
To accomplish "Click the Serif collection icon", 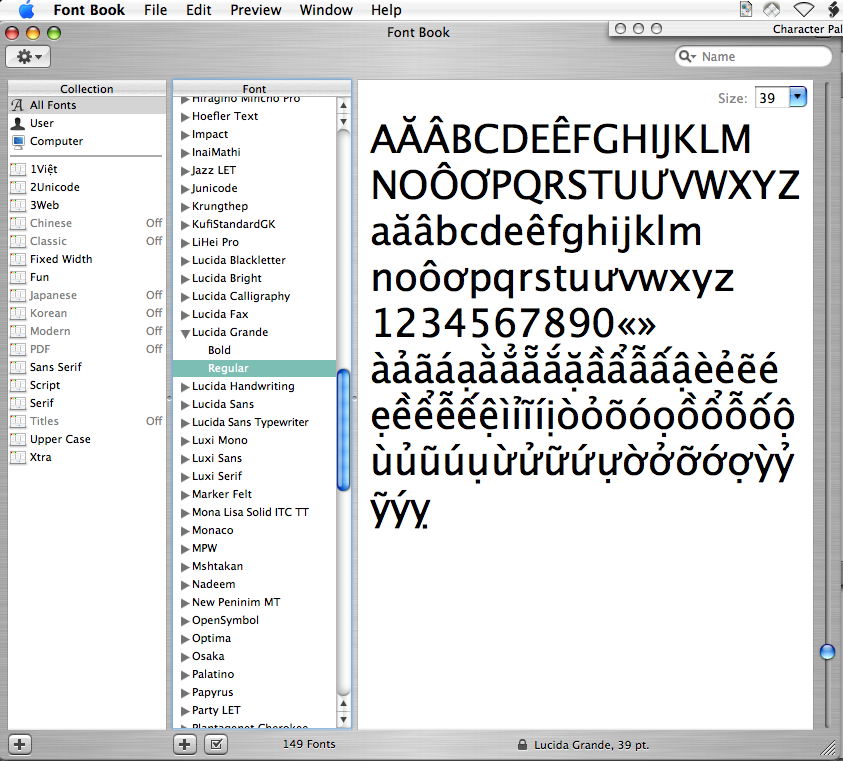I will coord(18,403).
